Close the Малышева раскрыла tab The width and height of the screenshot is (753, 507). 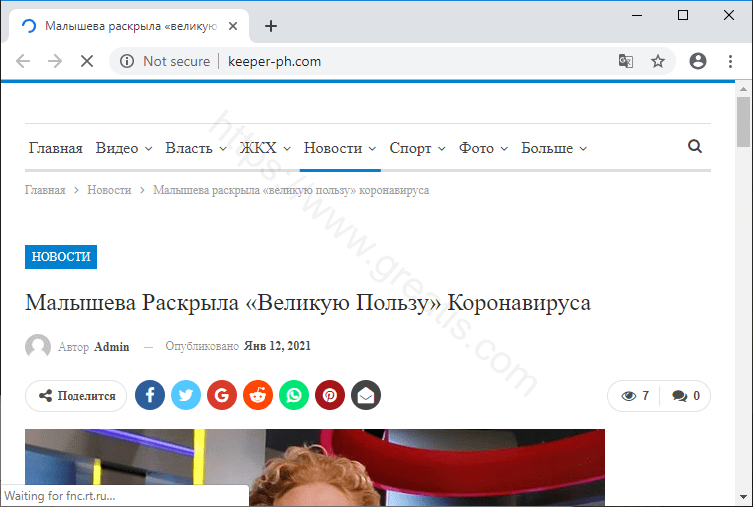[x=233, y=26]
